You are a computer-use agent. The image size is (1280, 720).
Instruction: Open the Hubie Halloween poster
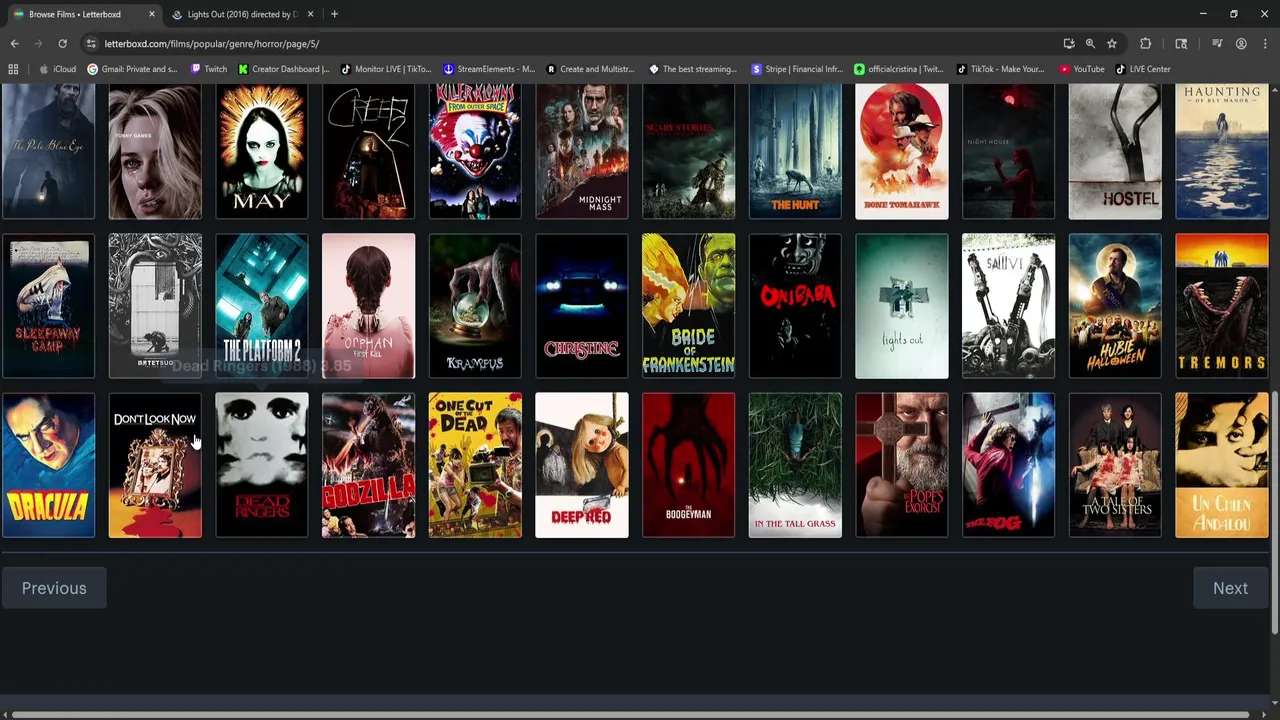pyautogui.click(x=1115, y=306)
